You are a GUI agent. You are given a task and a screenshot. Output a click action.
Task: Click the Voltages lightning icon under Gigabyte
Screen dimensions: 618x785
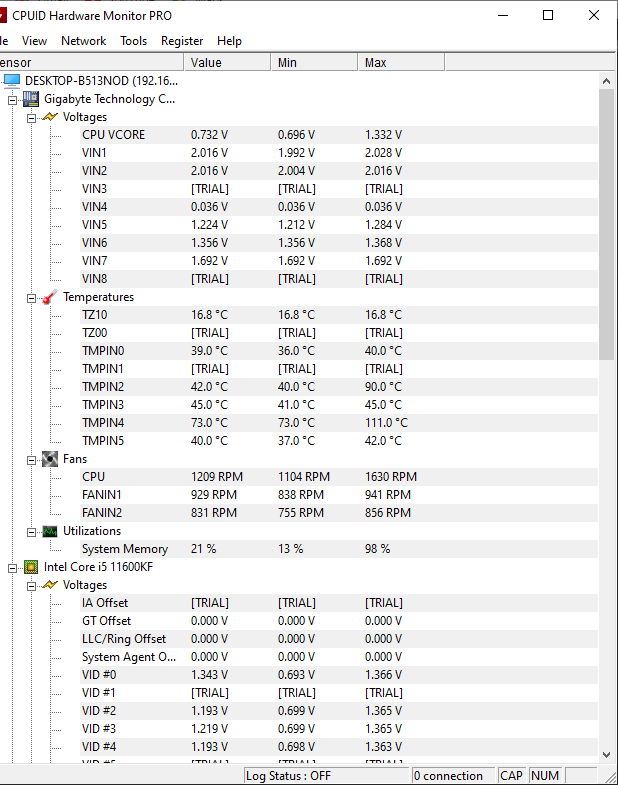coord(49,117)
